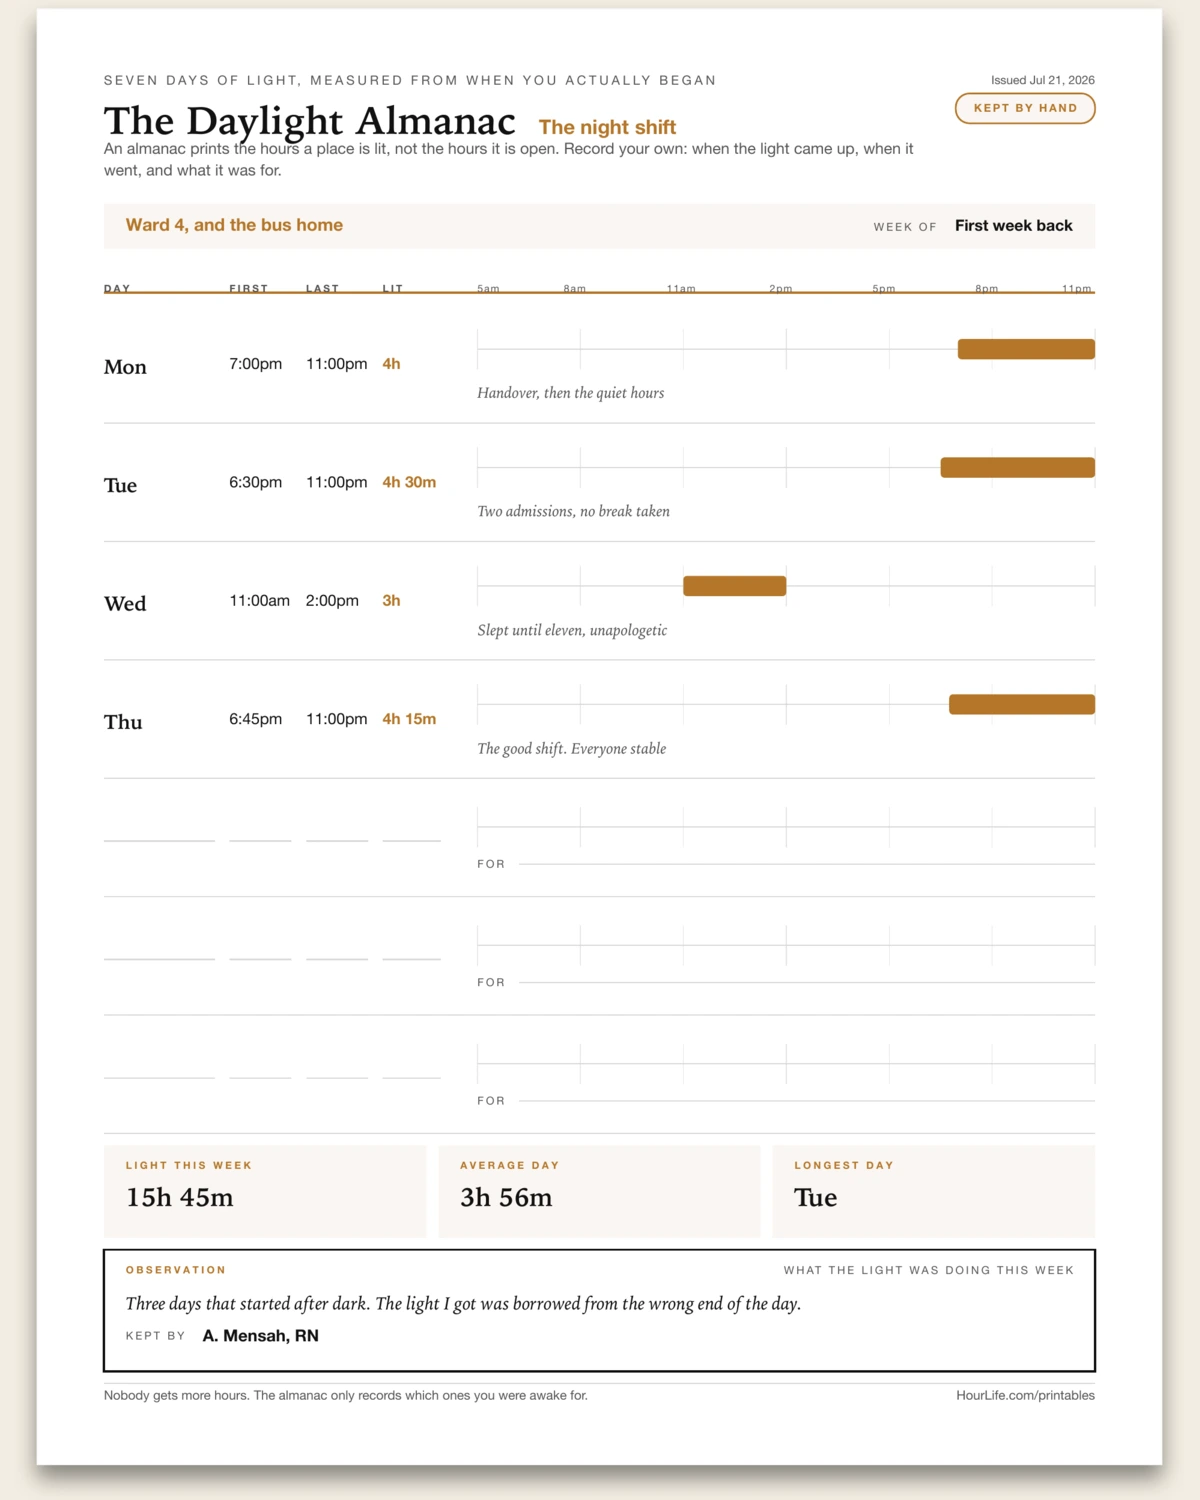Viewport: 1200px width, 1500px height.
Task: Click the 'Issued Jul 21, 2026' date
Action: coord(1043,80)
